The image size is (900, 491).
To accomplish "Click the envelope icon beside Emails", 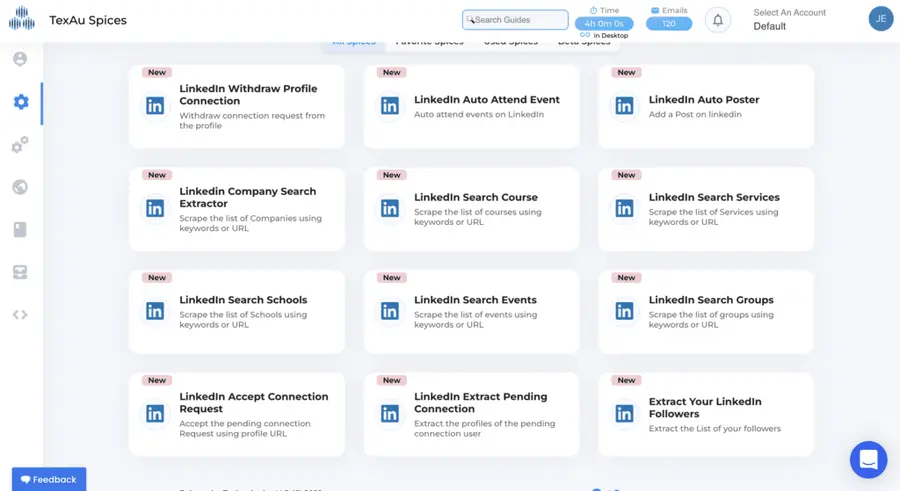I will pyautogui.click(x=655, y=10).
